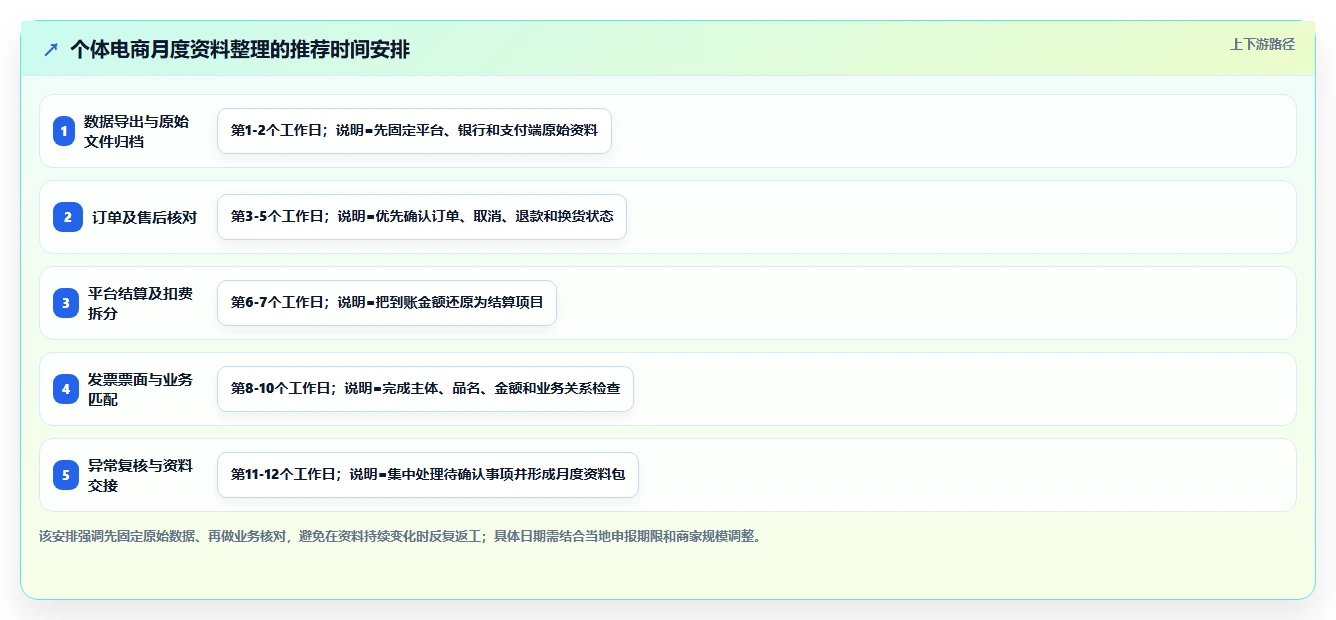Click step label 数据导出与原始文件归档
Screen dimensions: 1336x620
(x=137, y=131)
